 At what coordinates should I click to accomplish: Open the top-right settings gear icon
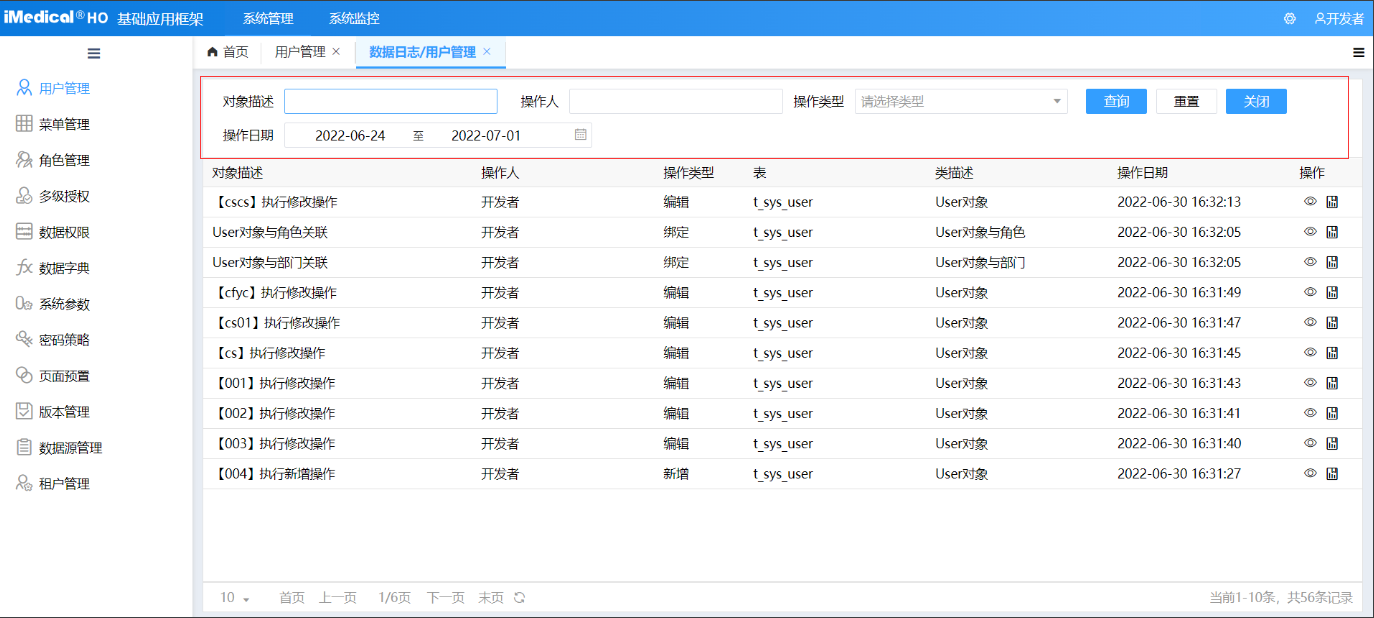point(1290,18)
